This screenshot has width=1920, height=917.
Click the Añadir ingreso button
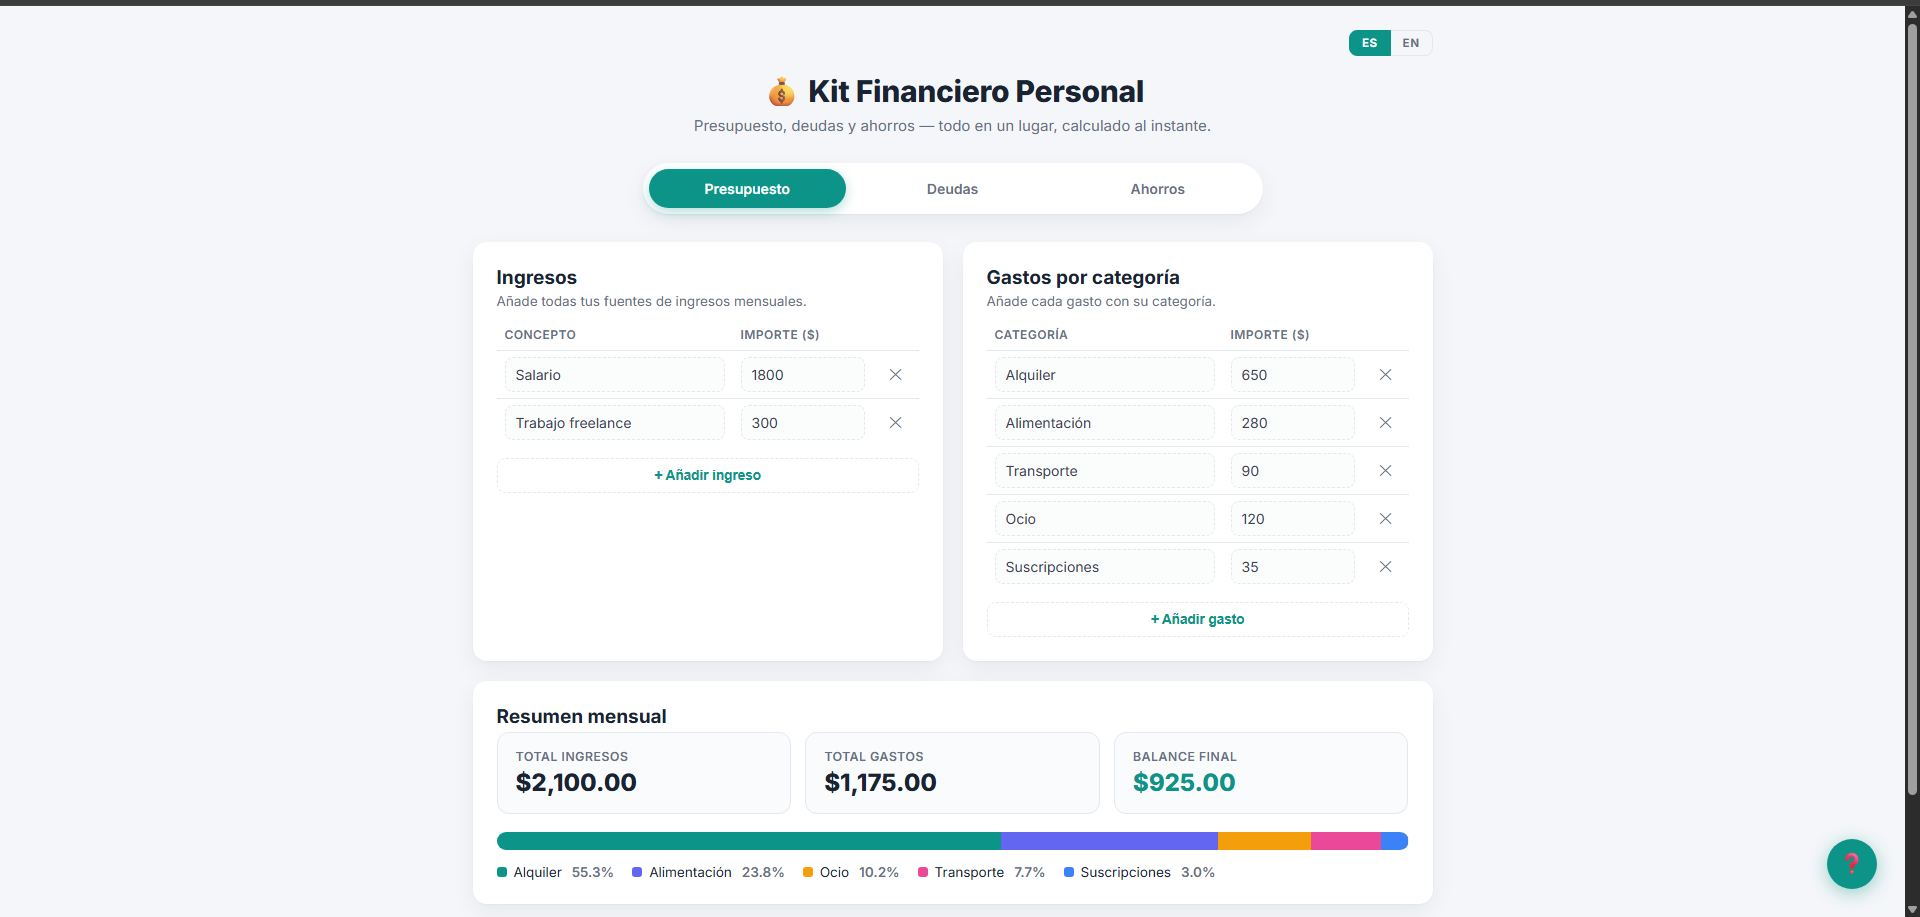click(x=707, y=475)
